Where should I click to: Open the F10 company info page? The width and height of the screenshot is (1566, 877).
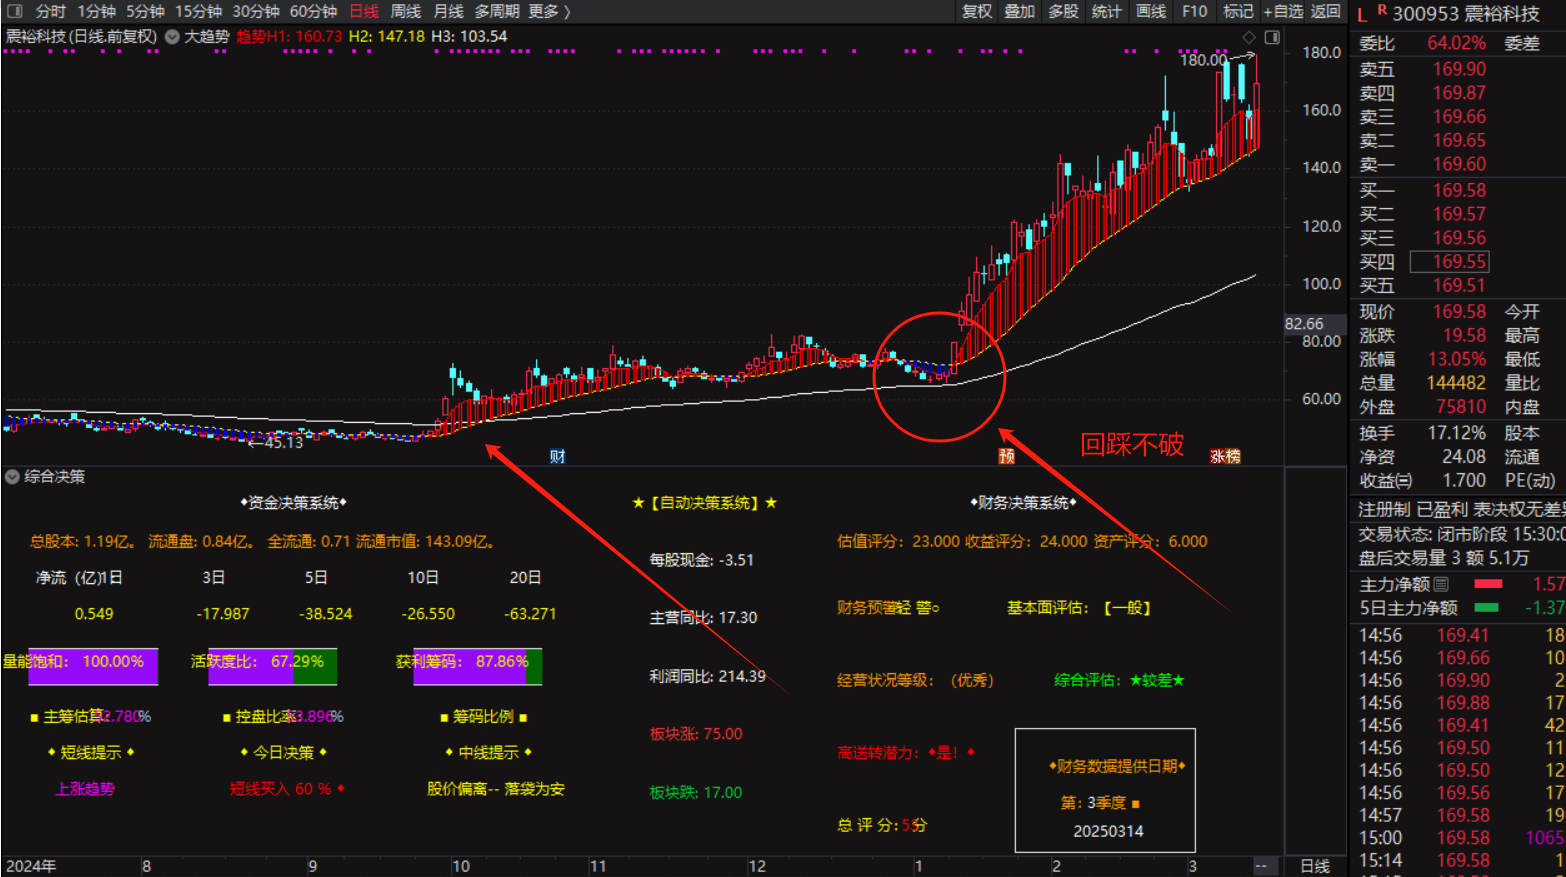click(1194, 11)
